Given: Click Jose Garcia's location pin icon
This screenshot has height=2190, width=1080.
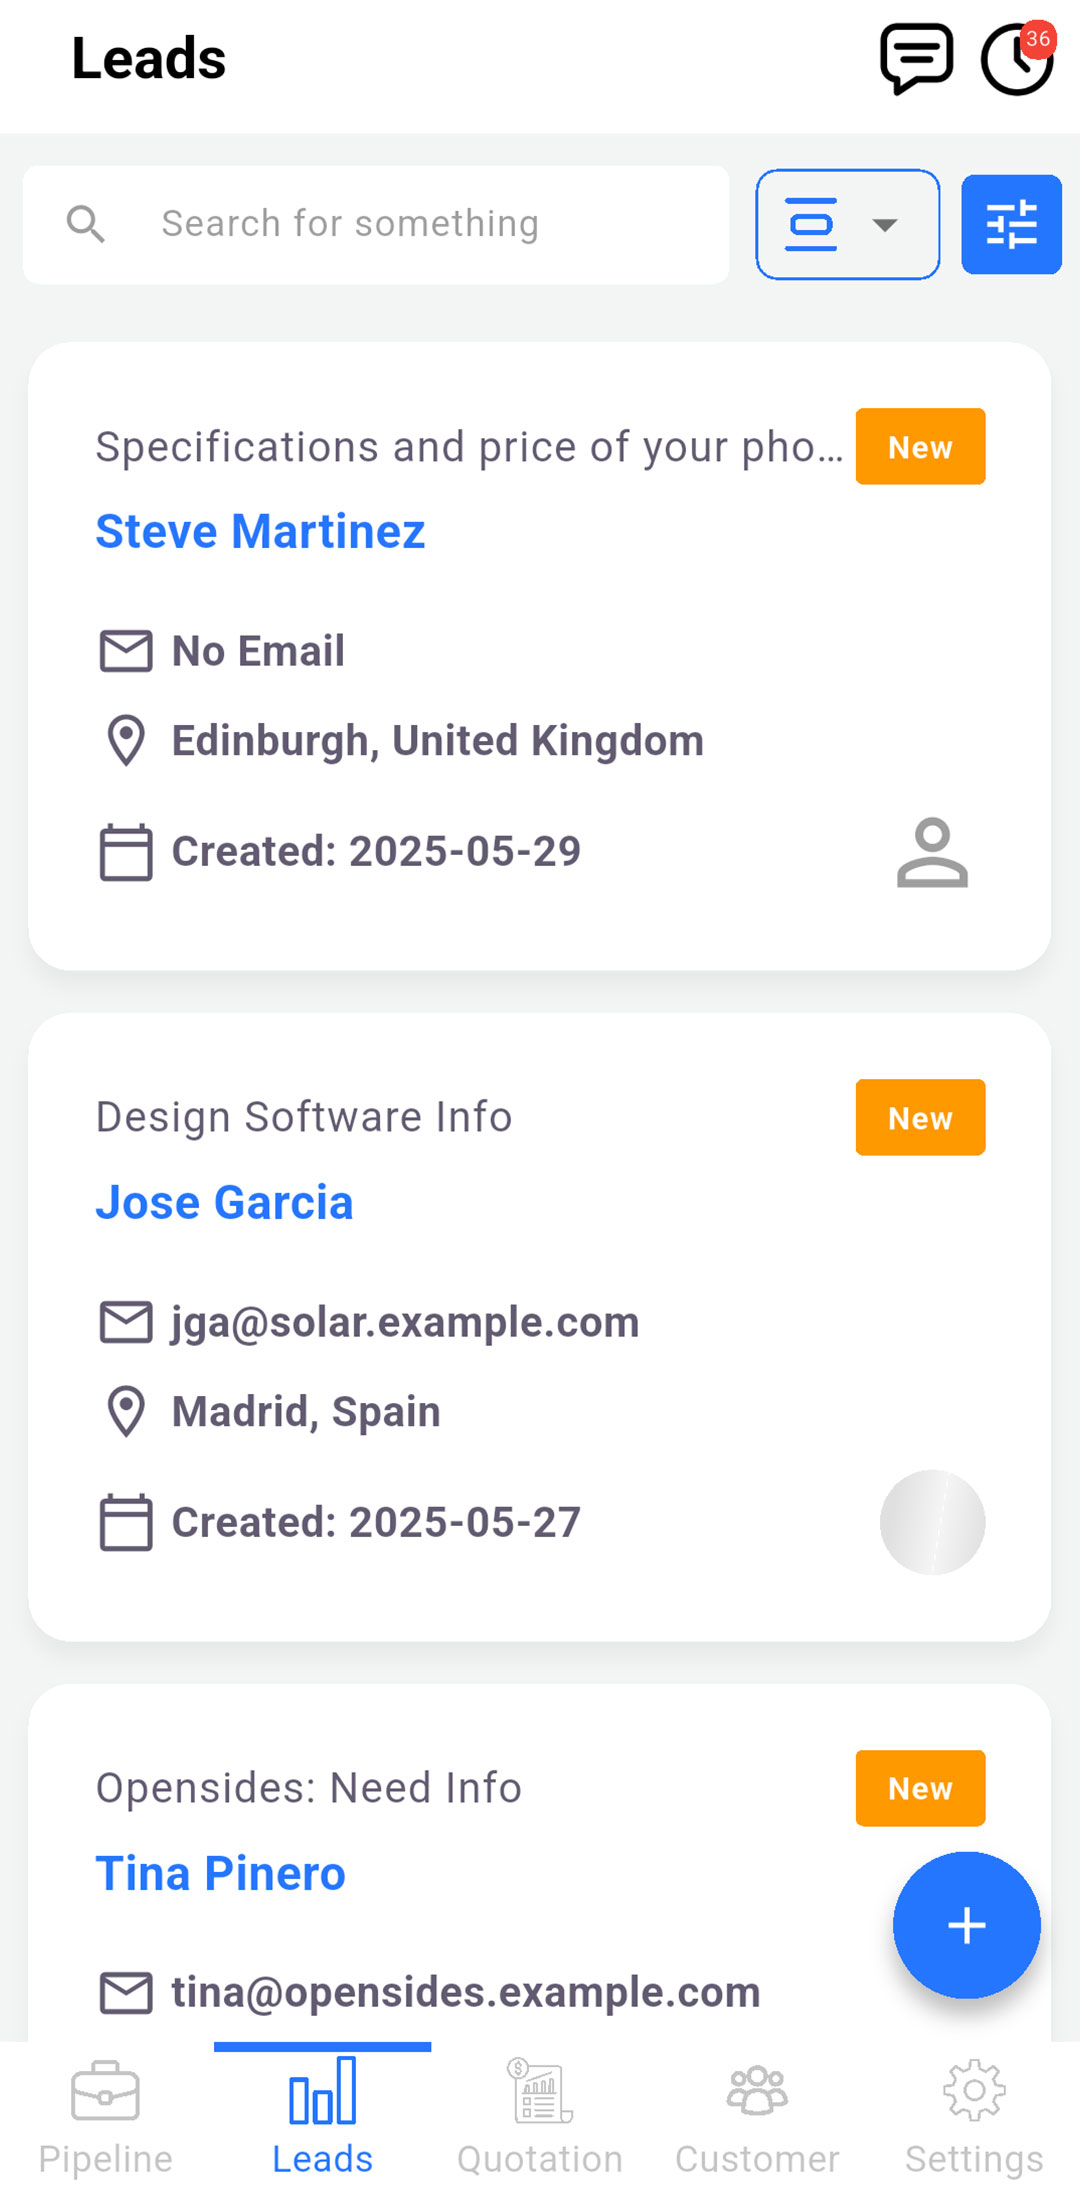Looking at the screenshot, I should [126, 1412].
